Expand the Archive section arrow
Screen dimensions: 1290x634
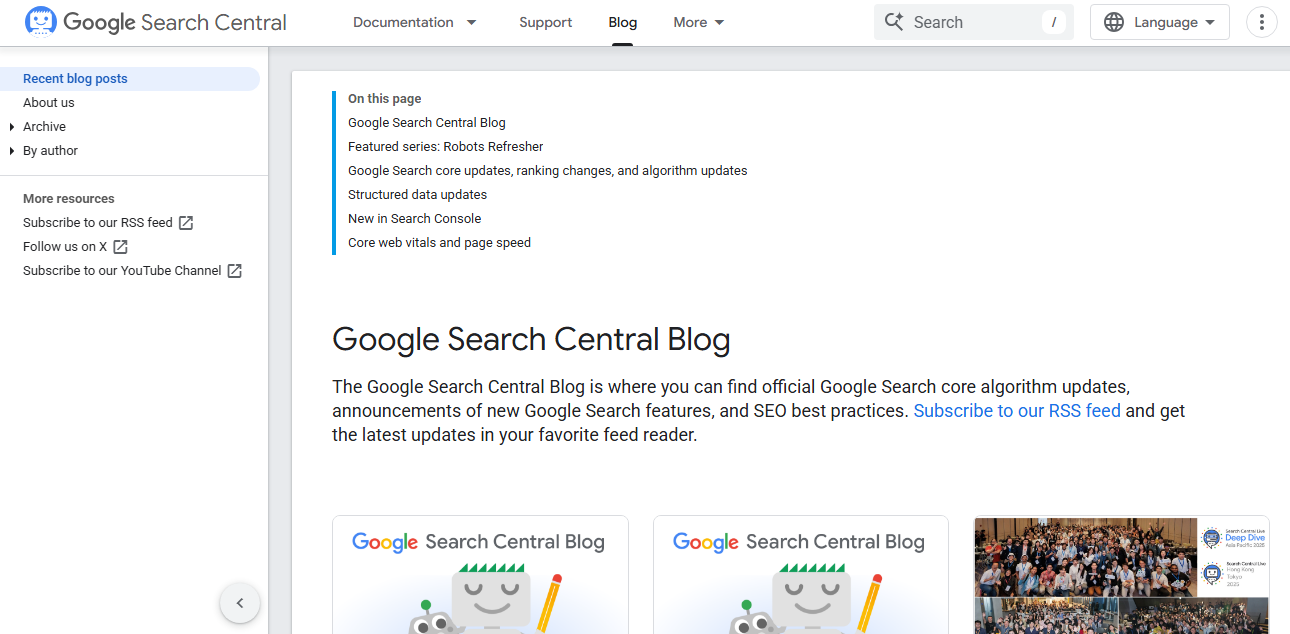[12, 127]
